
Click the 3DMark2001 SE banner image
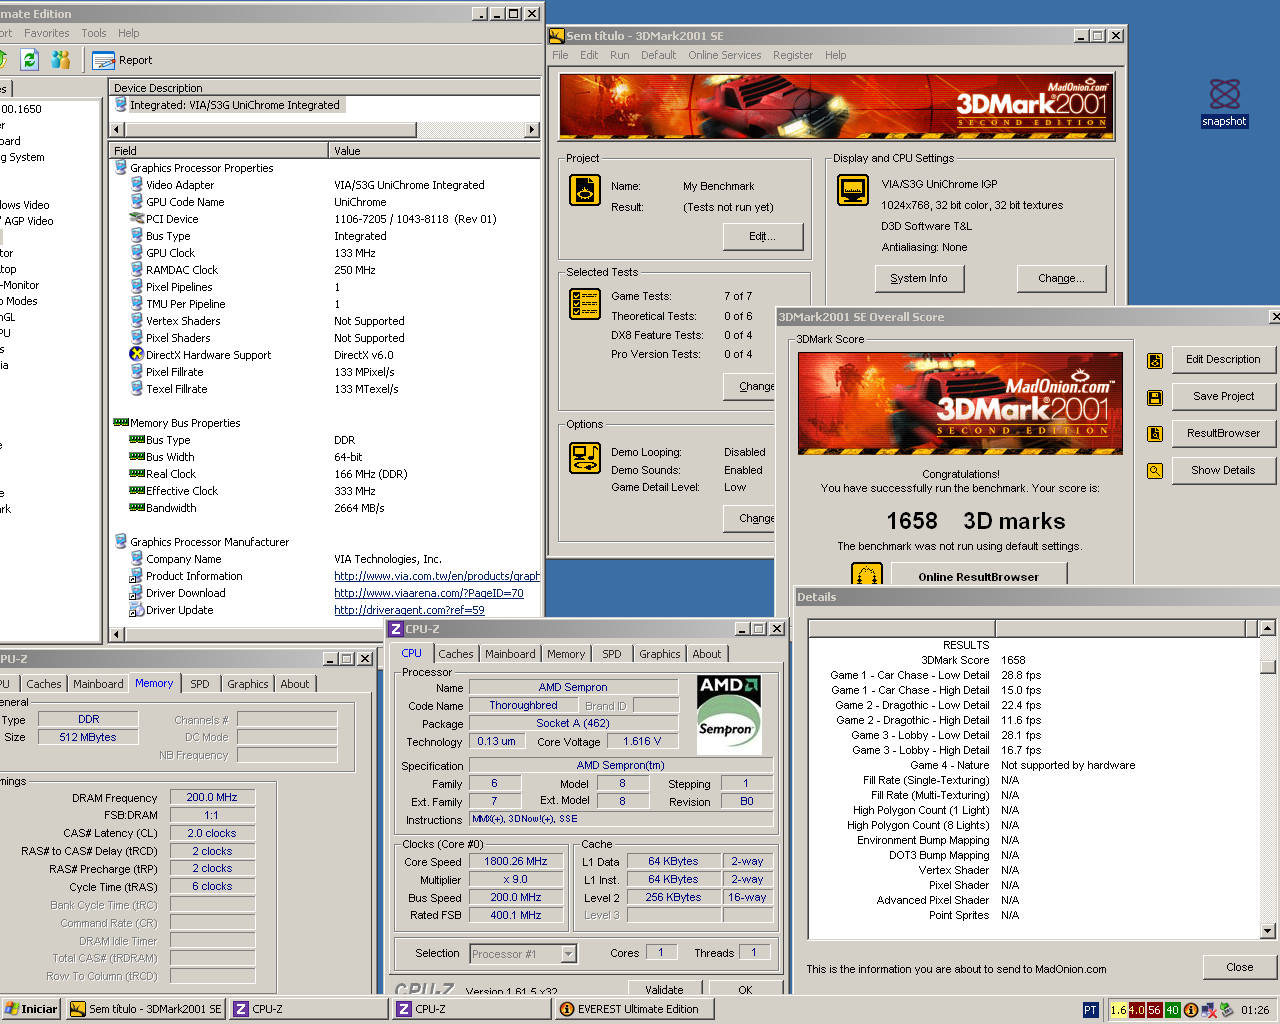[x=836, y=106]
